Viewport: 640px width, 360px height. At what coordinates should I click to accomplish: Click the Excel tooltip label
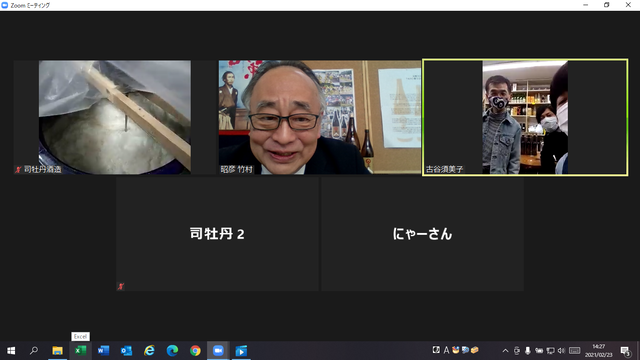tap(80, 336)
